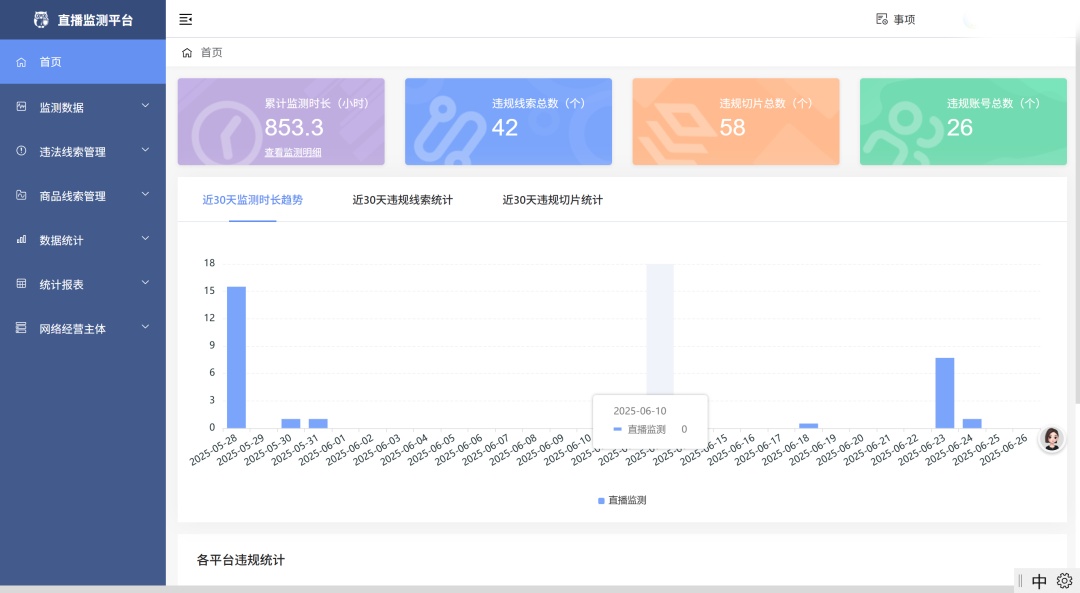Toggle the 中 input language indicator
Image resolution: width=1080 pixels, height=593 pixels.
coord(1039,581)
